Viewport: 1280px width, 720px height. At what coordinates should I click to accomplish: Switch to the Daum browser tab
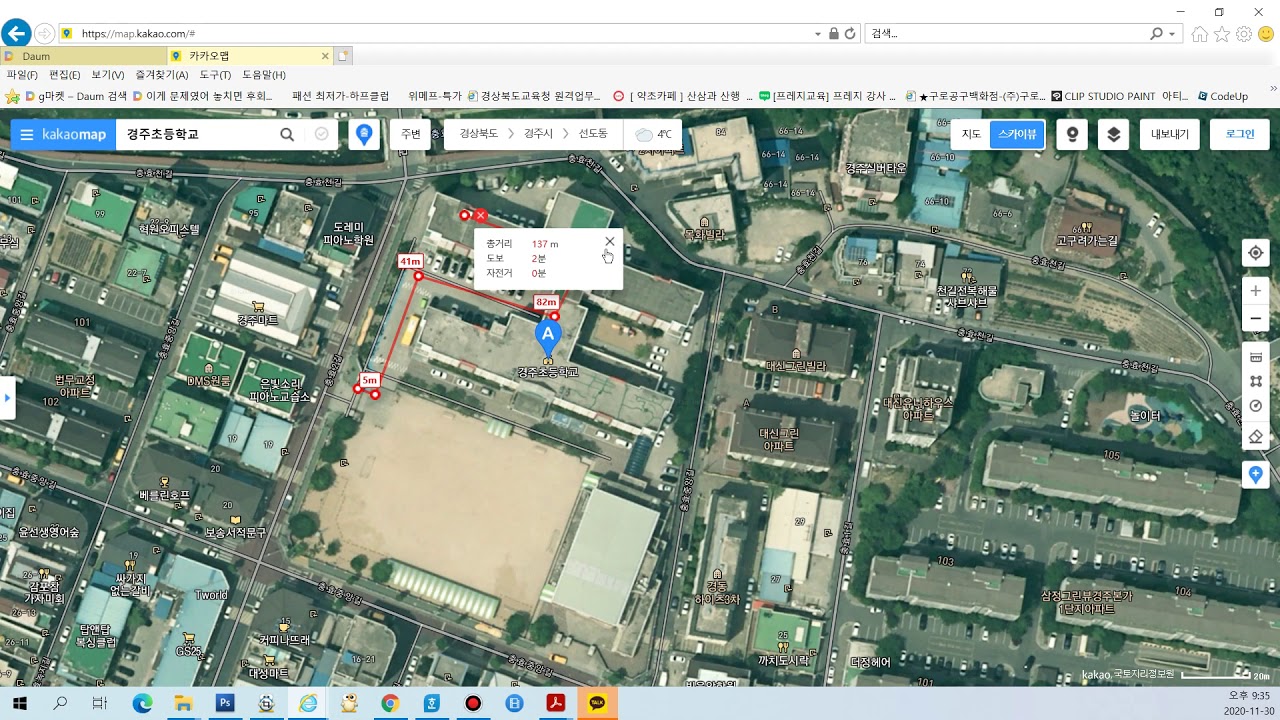pyautogui.click(x=84, y=56)
